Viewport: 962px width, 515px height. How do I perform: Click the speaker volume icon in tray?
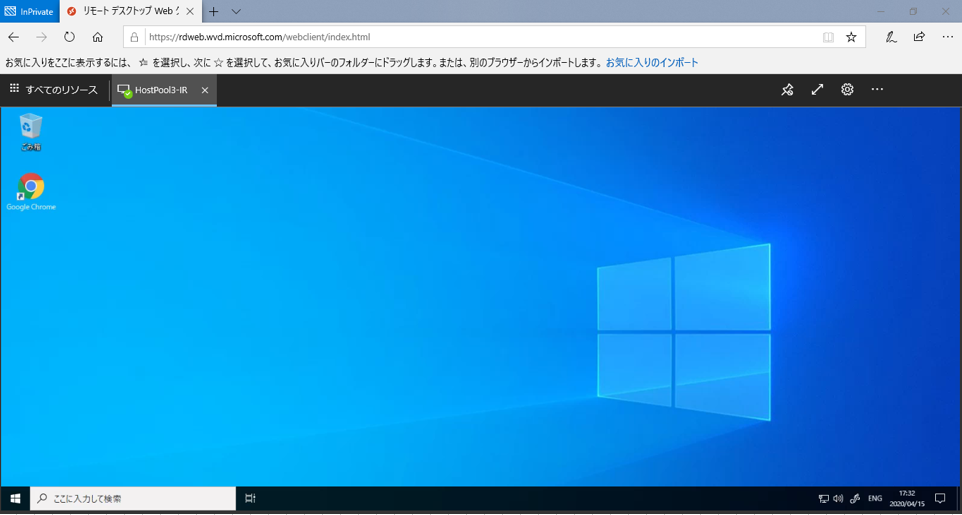coord(838,498)
